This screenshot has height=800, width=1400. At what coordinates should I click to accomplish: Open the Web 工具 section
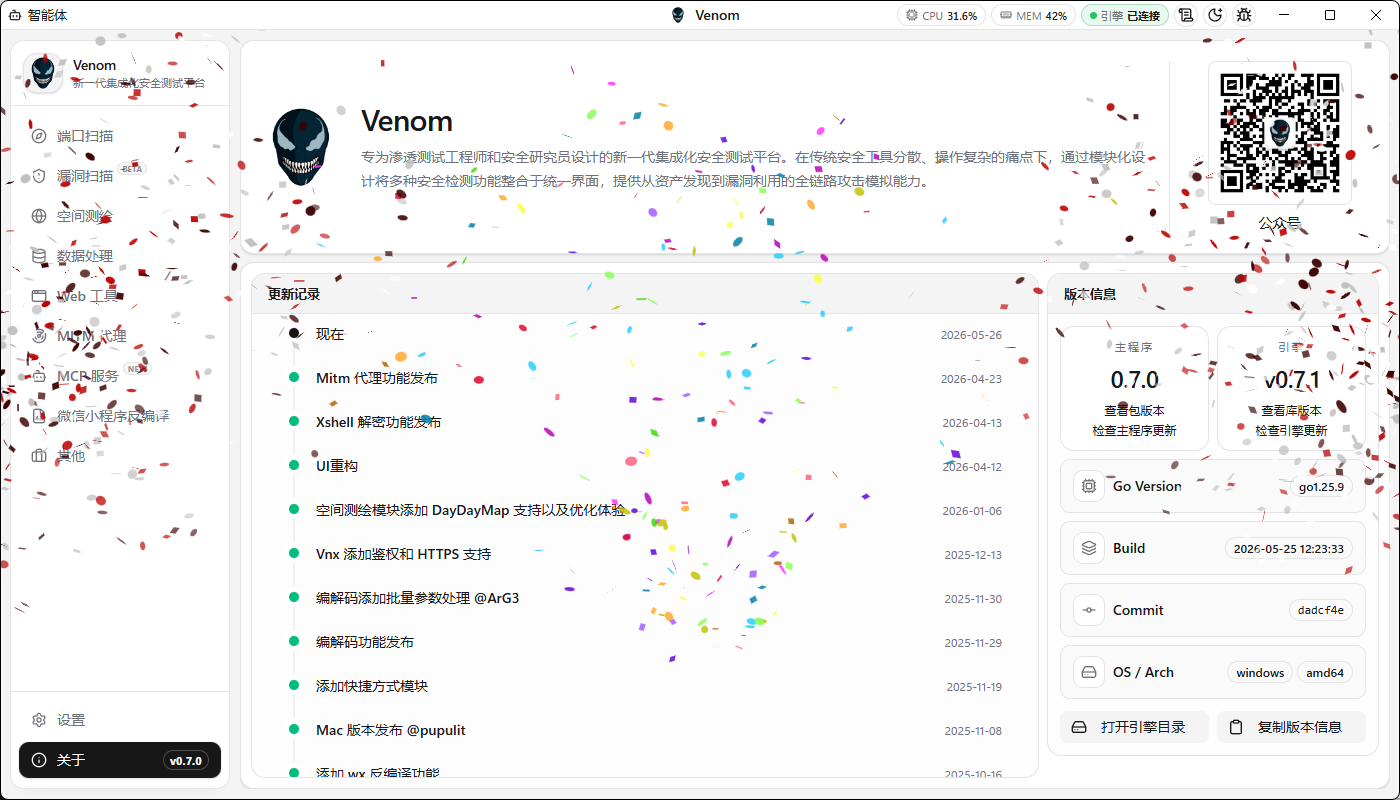[120, 296]
